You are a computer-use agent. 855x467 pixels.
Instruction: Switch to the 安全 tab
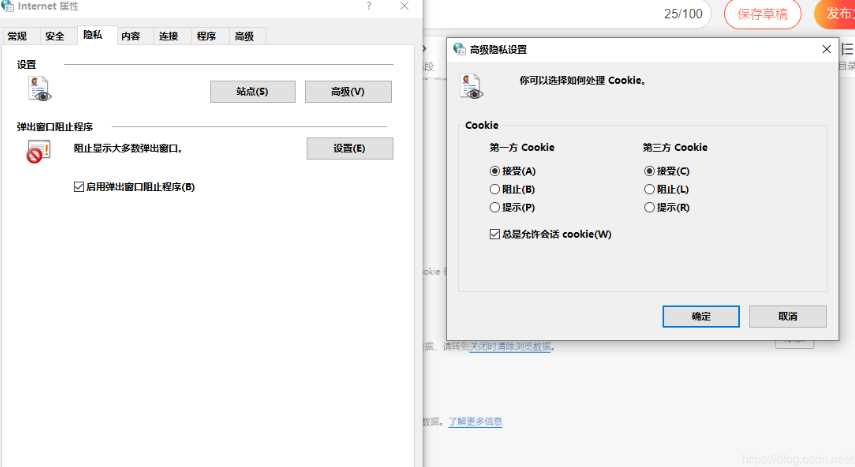click(x=55, y=36)
